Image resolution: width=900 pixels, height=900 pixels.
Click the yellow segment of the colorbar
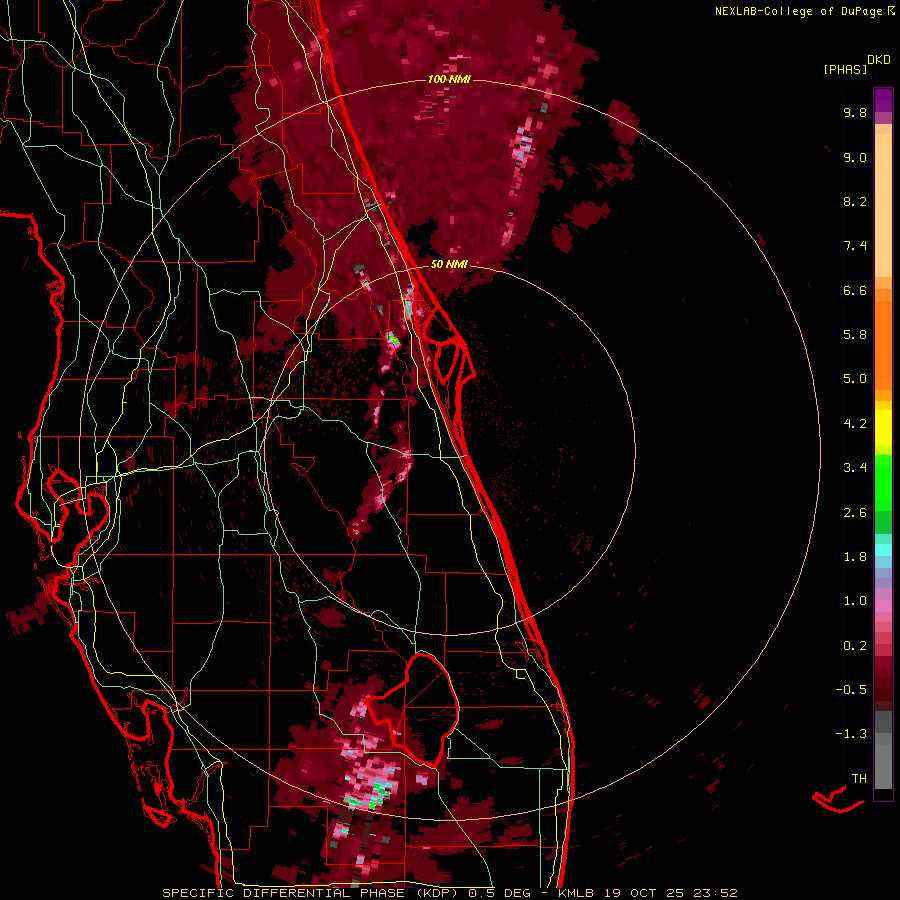[x=883, y=428]
